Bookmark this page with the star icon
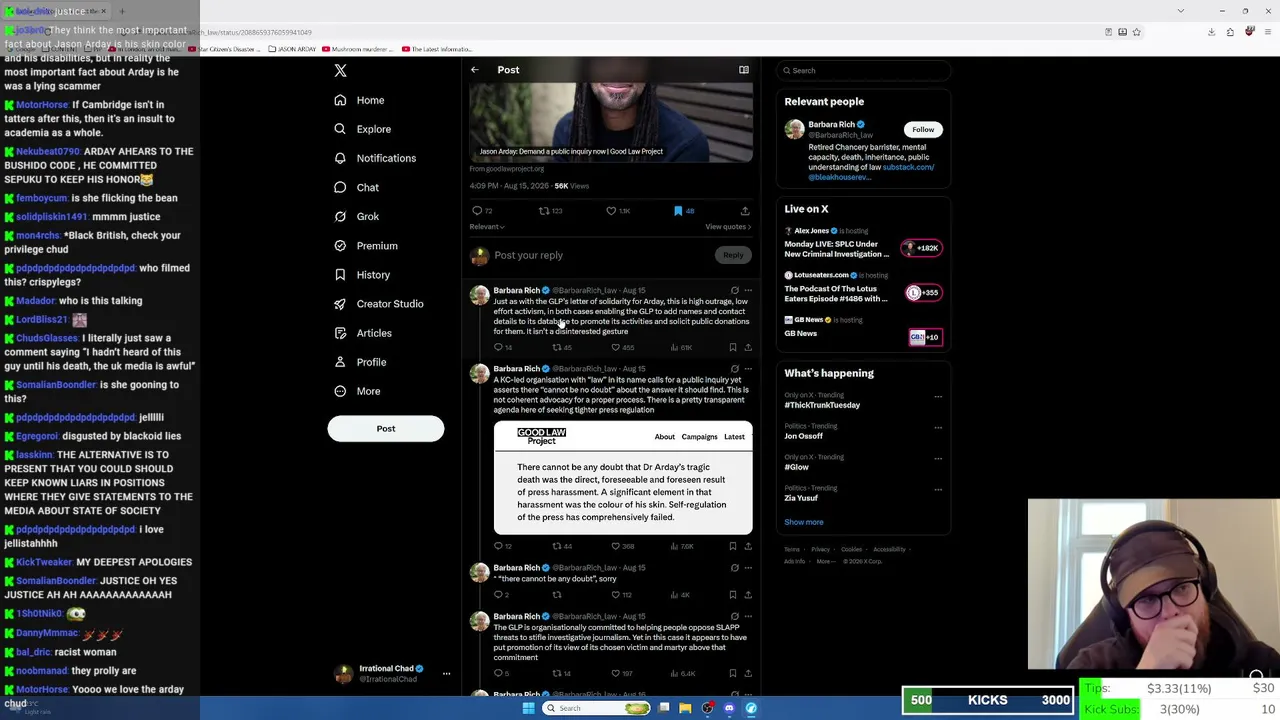 coord(1136,32)
